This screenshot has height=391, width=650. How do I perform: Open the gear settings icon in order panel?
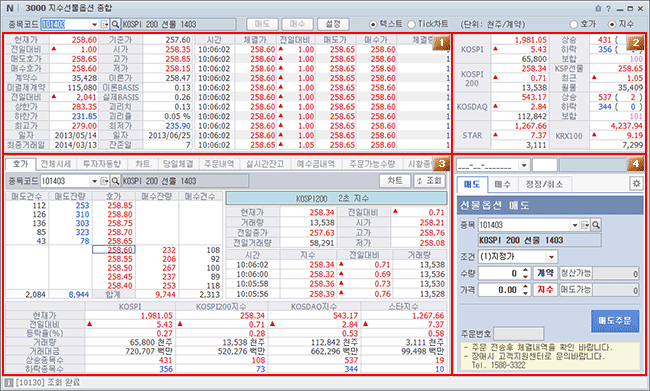click(636, 183)
